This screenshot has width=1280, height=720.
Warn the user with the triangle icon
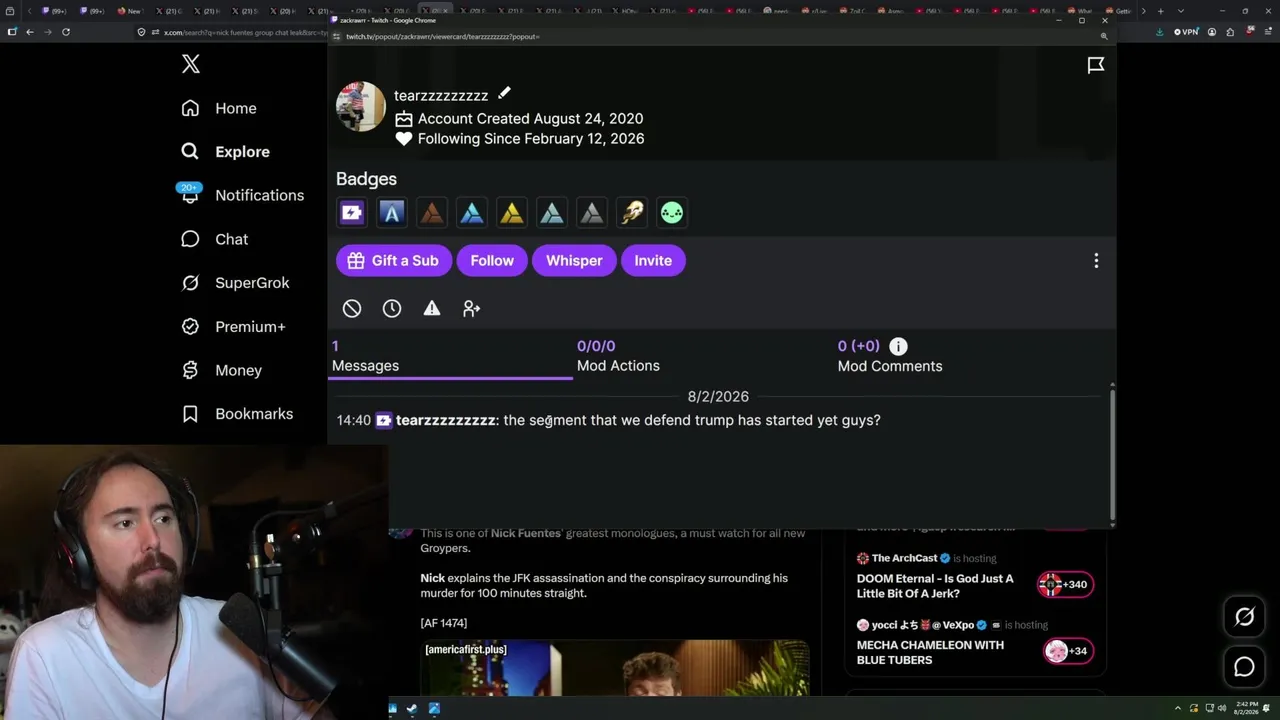[432, 309]
